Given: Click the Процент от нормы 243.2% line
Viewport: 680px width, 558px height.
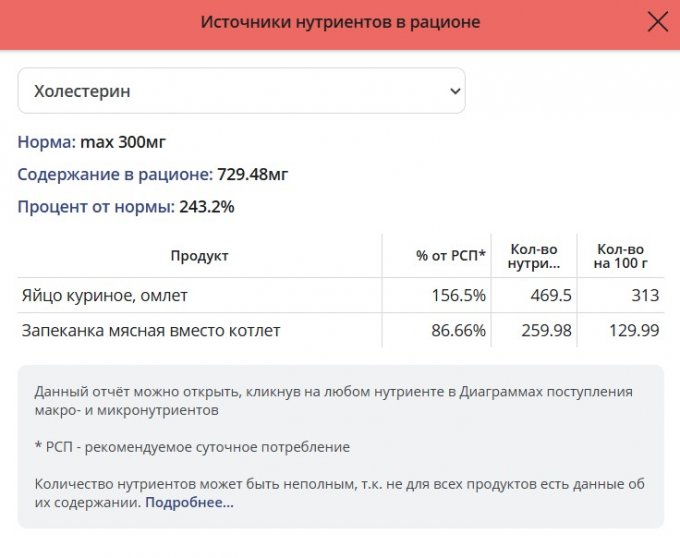Looking at the screenshot, I should tap(125, 207).
